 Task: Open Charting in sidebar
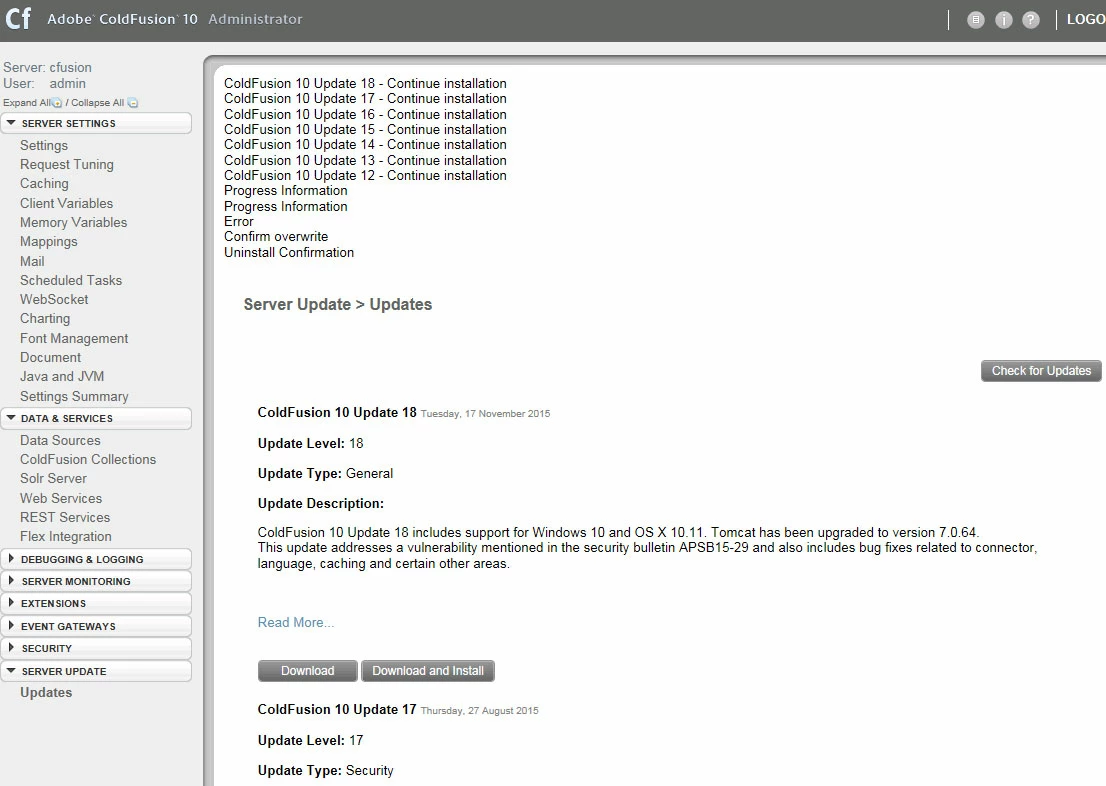pyautogui.click(x=45, y=318)
